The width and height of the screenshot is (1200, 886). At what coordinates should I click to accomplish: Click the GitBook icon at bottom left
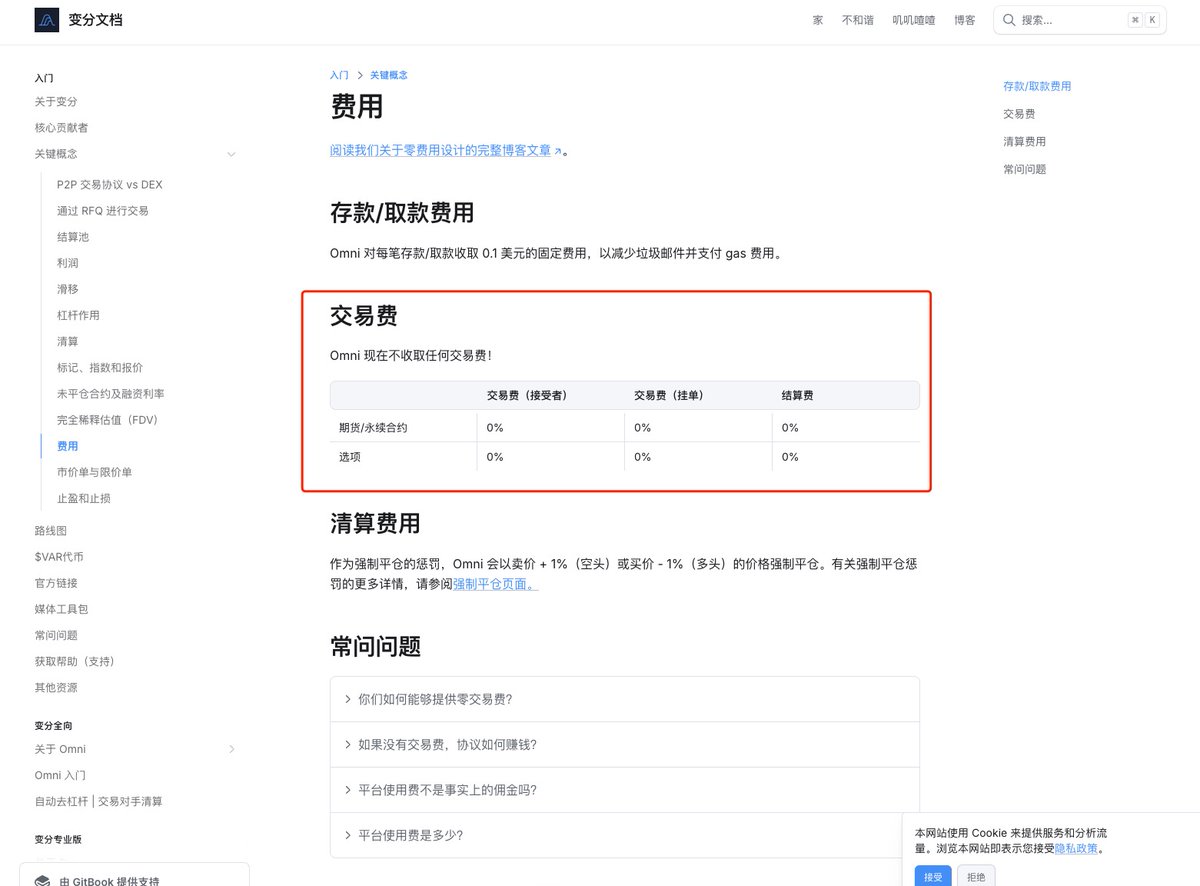(x=42, y=881)
